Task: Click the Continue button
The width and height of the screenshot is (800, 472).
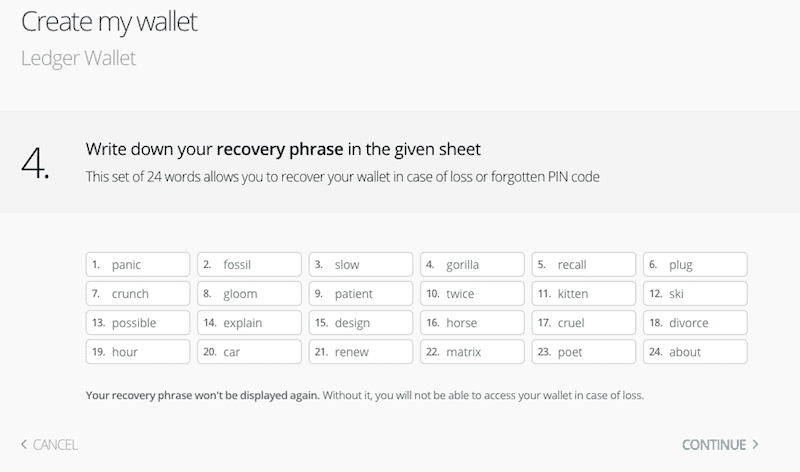Action: tap(720, 445)
